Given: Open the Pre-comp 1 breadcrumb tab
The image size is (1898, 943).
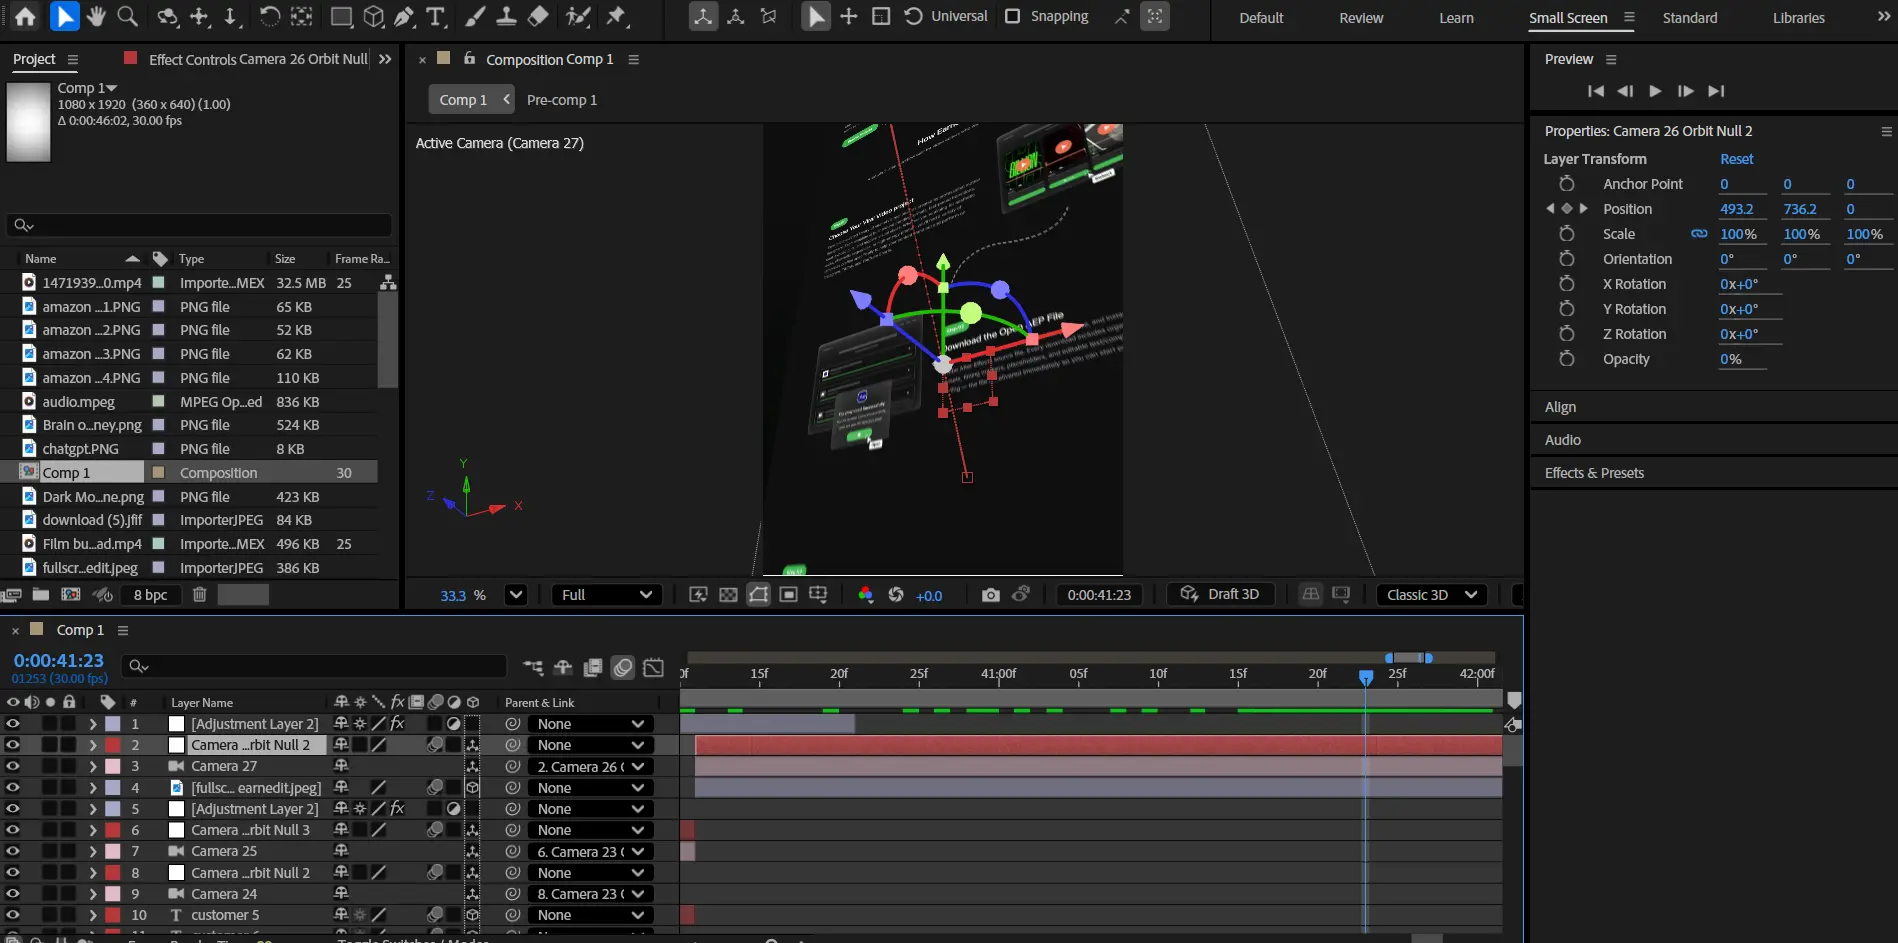Looking at the screenshot, I should click(561, 100).
